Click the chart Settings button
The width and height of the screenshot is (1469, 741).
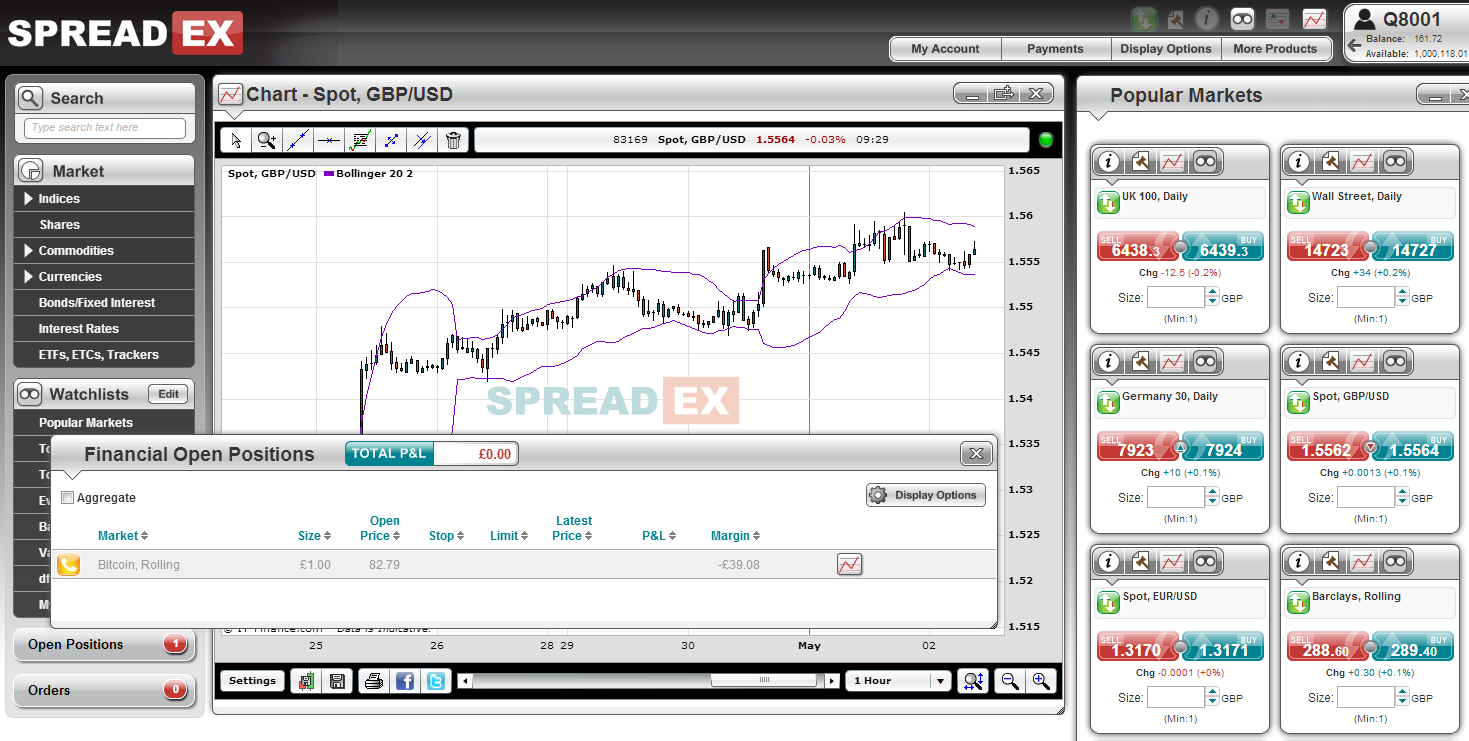[252, 681]
